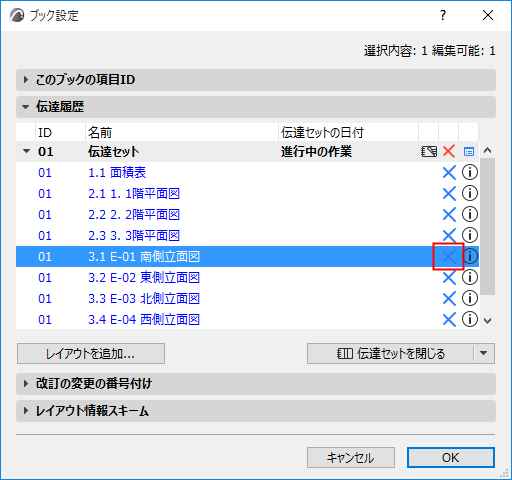Show info for 3.3 E-03 北側立面図
Screen dimensions: 512x480
click(470, 298)
